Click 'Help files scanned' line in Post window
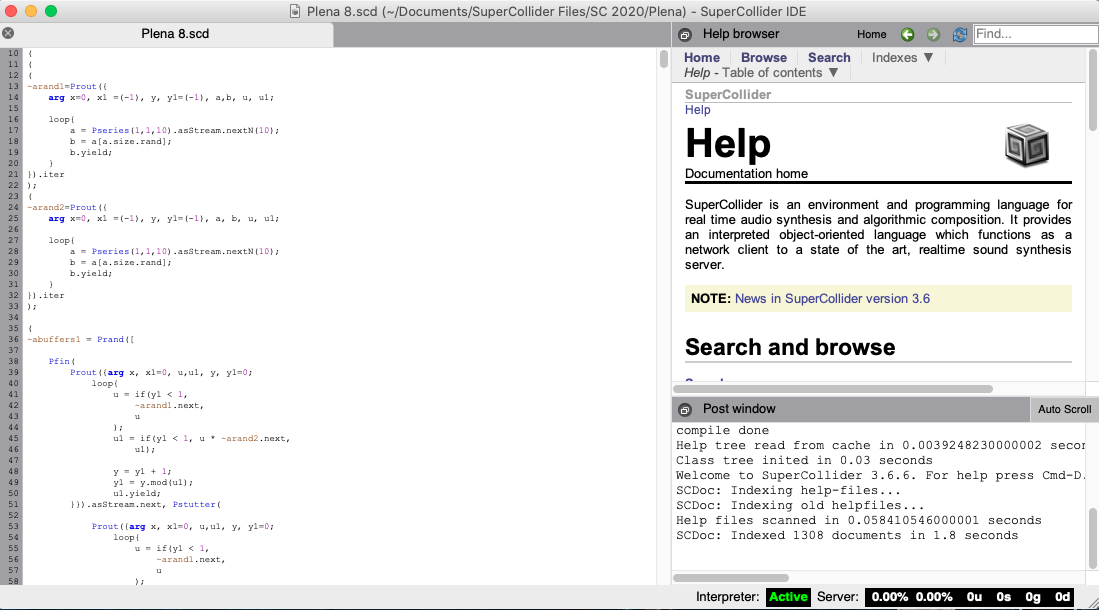This screenshot has width=1099, height=610. click(859, 521)
